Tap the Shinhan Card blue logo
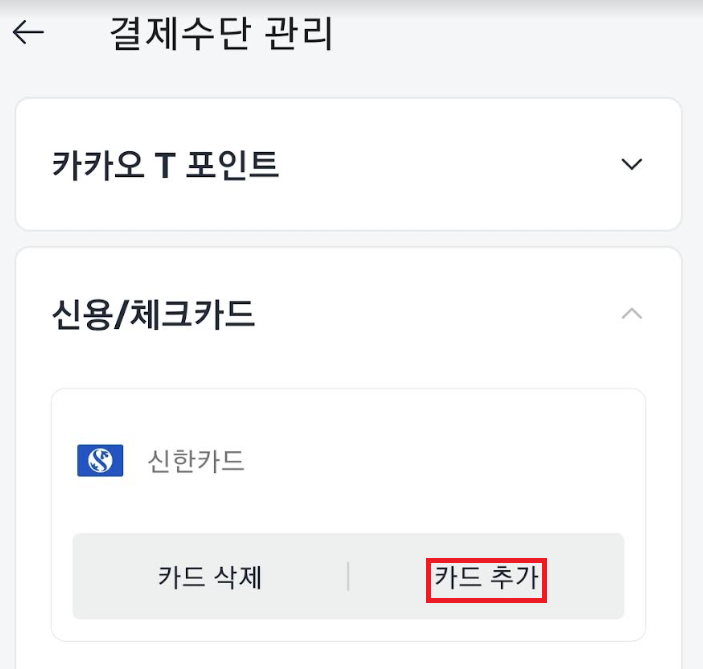Image resolution: width=703 pixels, height=669 pixels. tap(100, 460)
